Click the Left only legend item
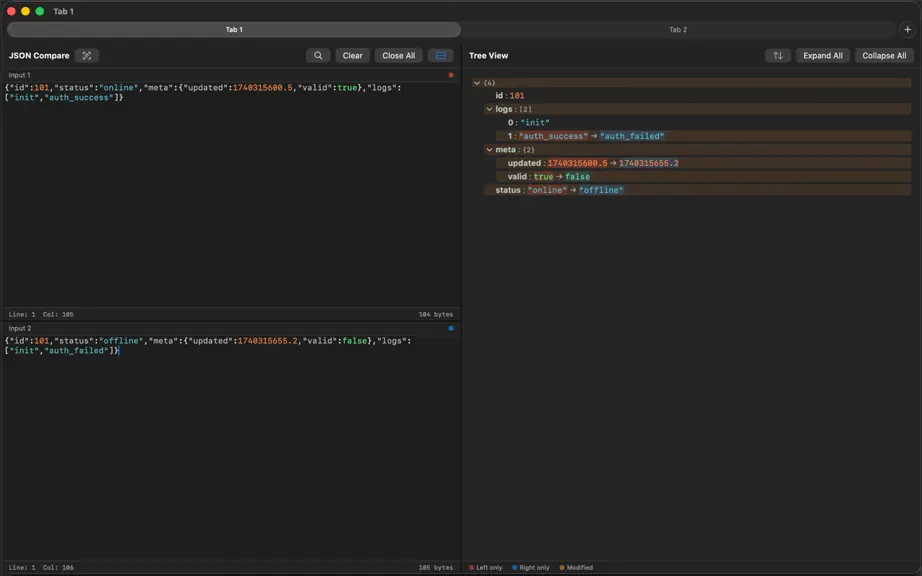 pos(486,568)
